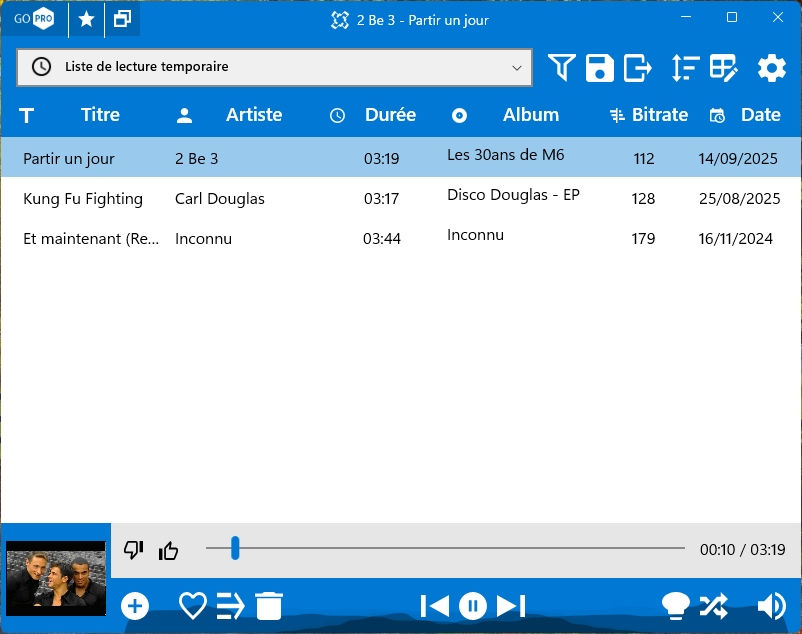The height and width of the screenshot is (634, 802).
Task: Click the thumbs up like icon
Action: [x=168, y=550]
